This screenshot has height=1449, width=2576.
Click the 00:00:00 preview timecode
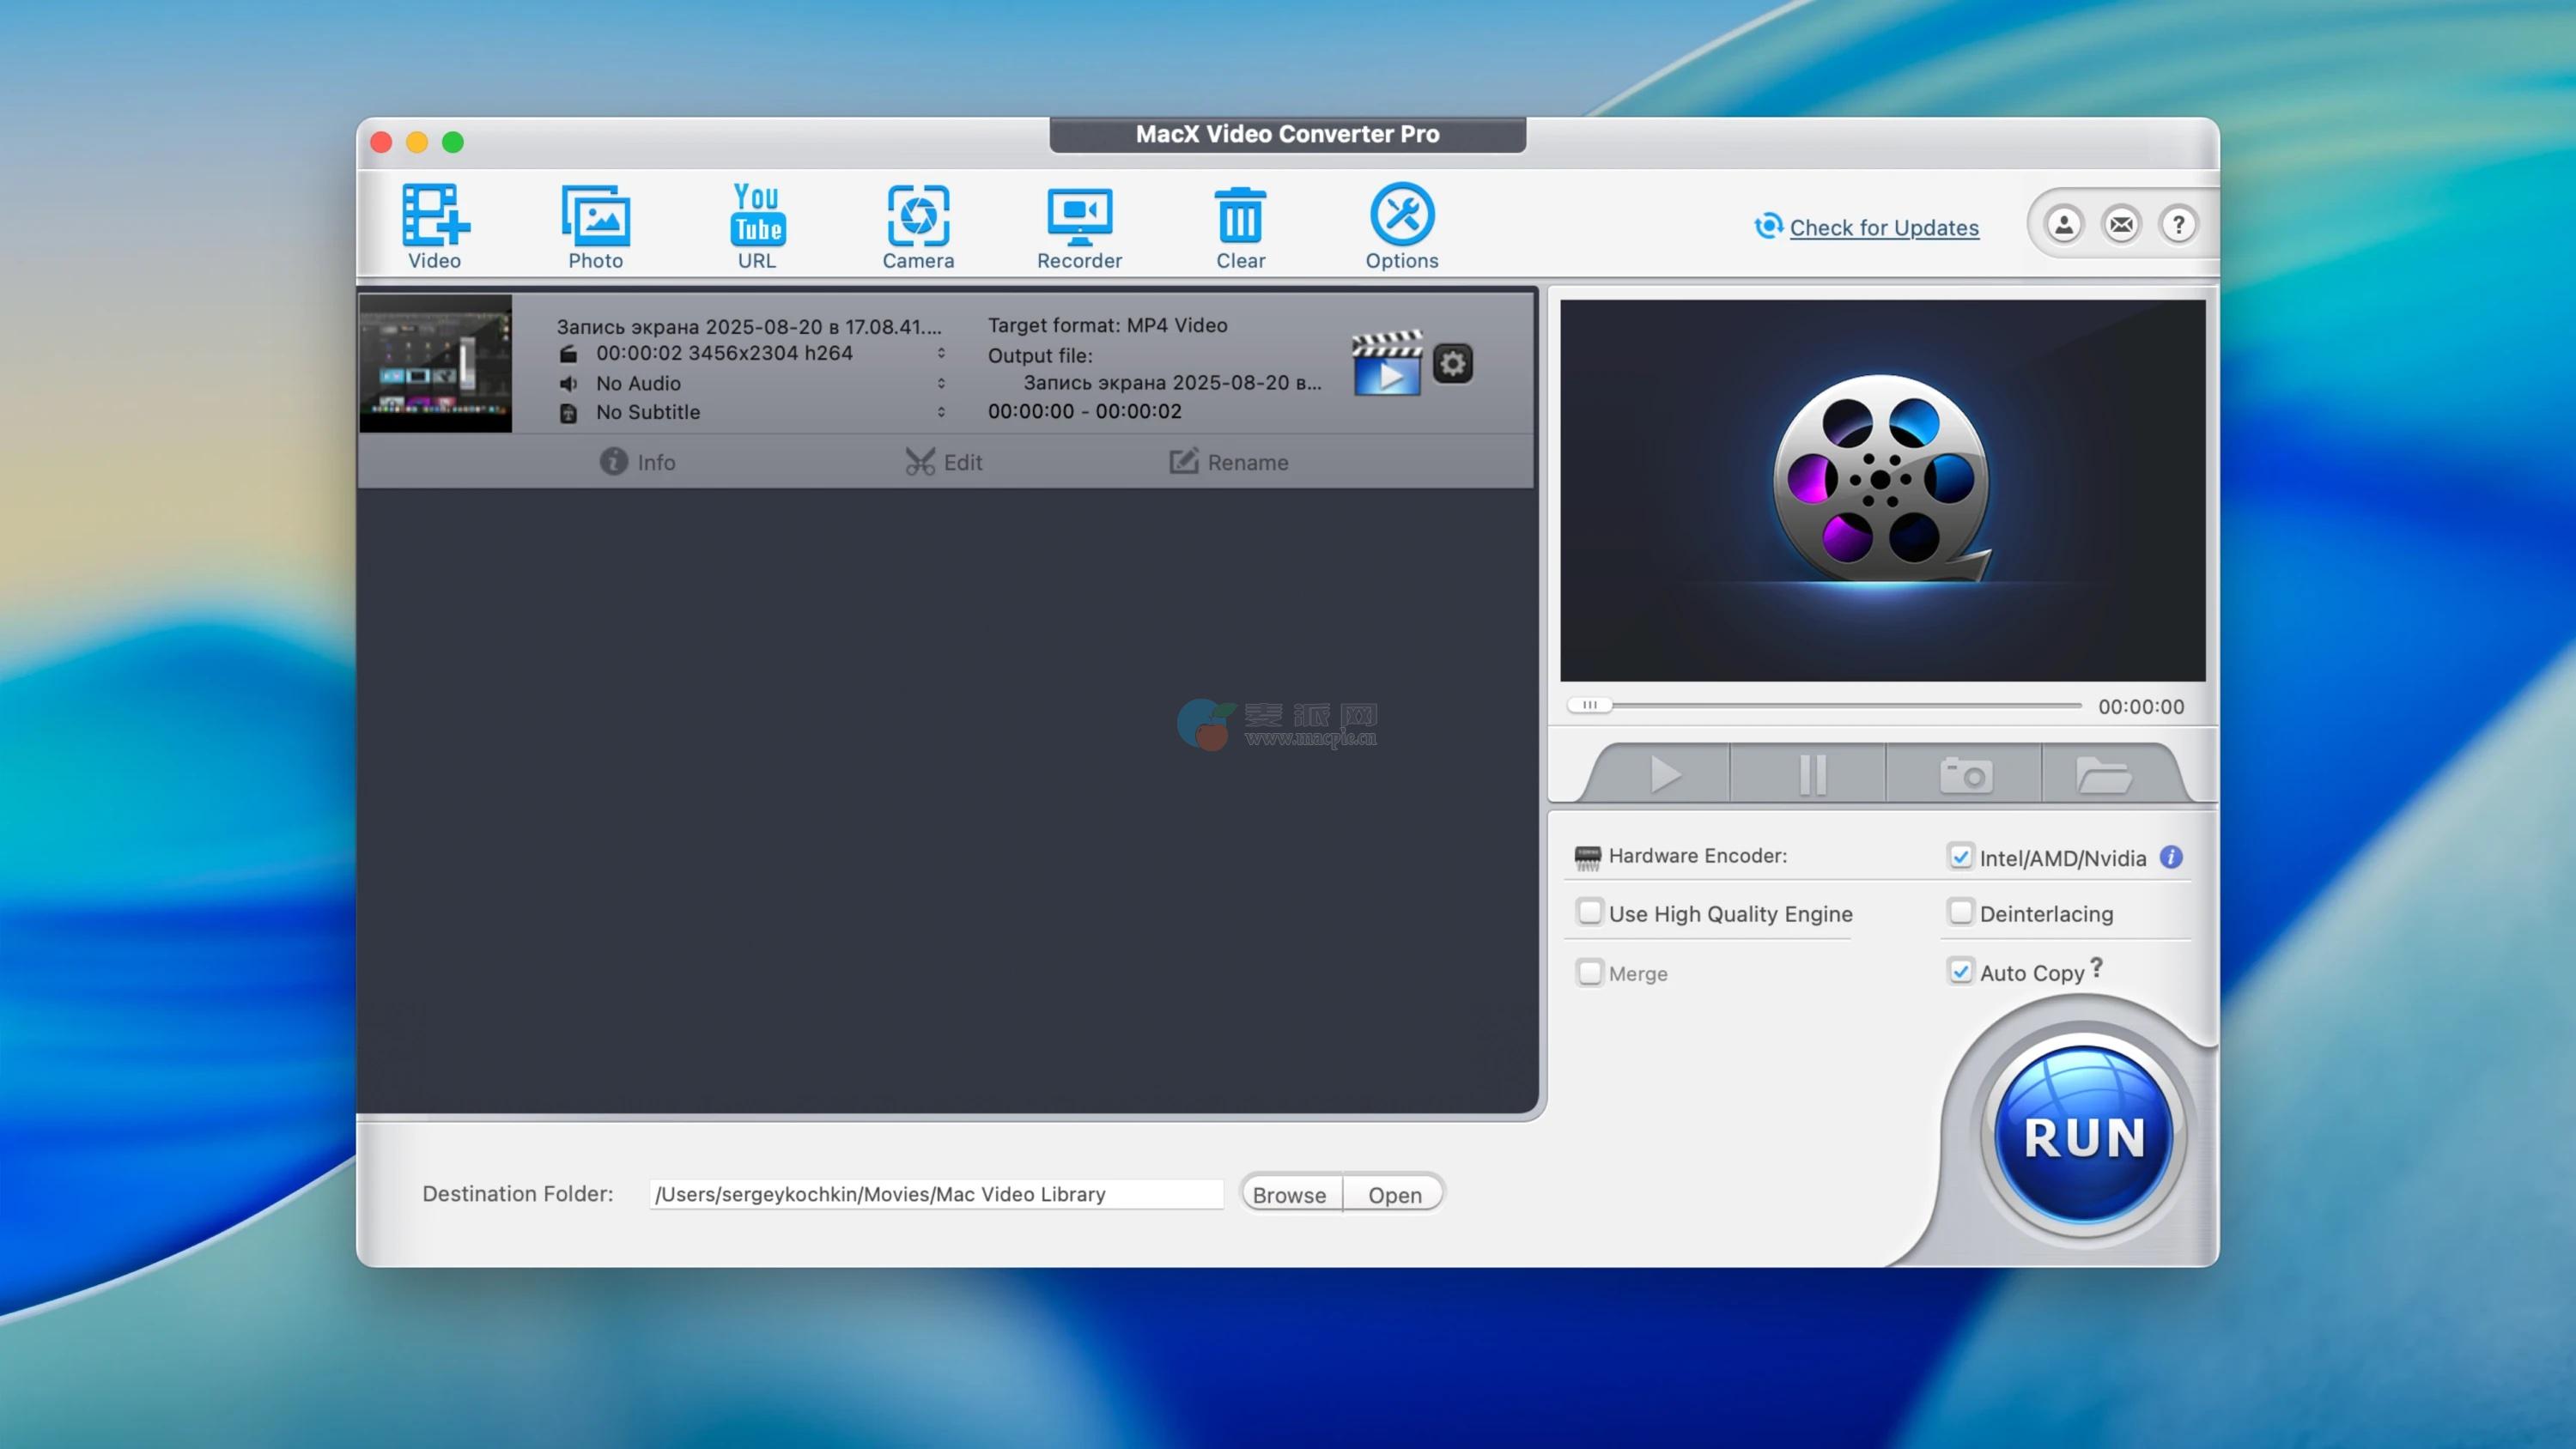[2141, 706]
